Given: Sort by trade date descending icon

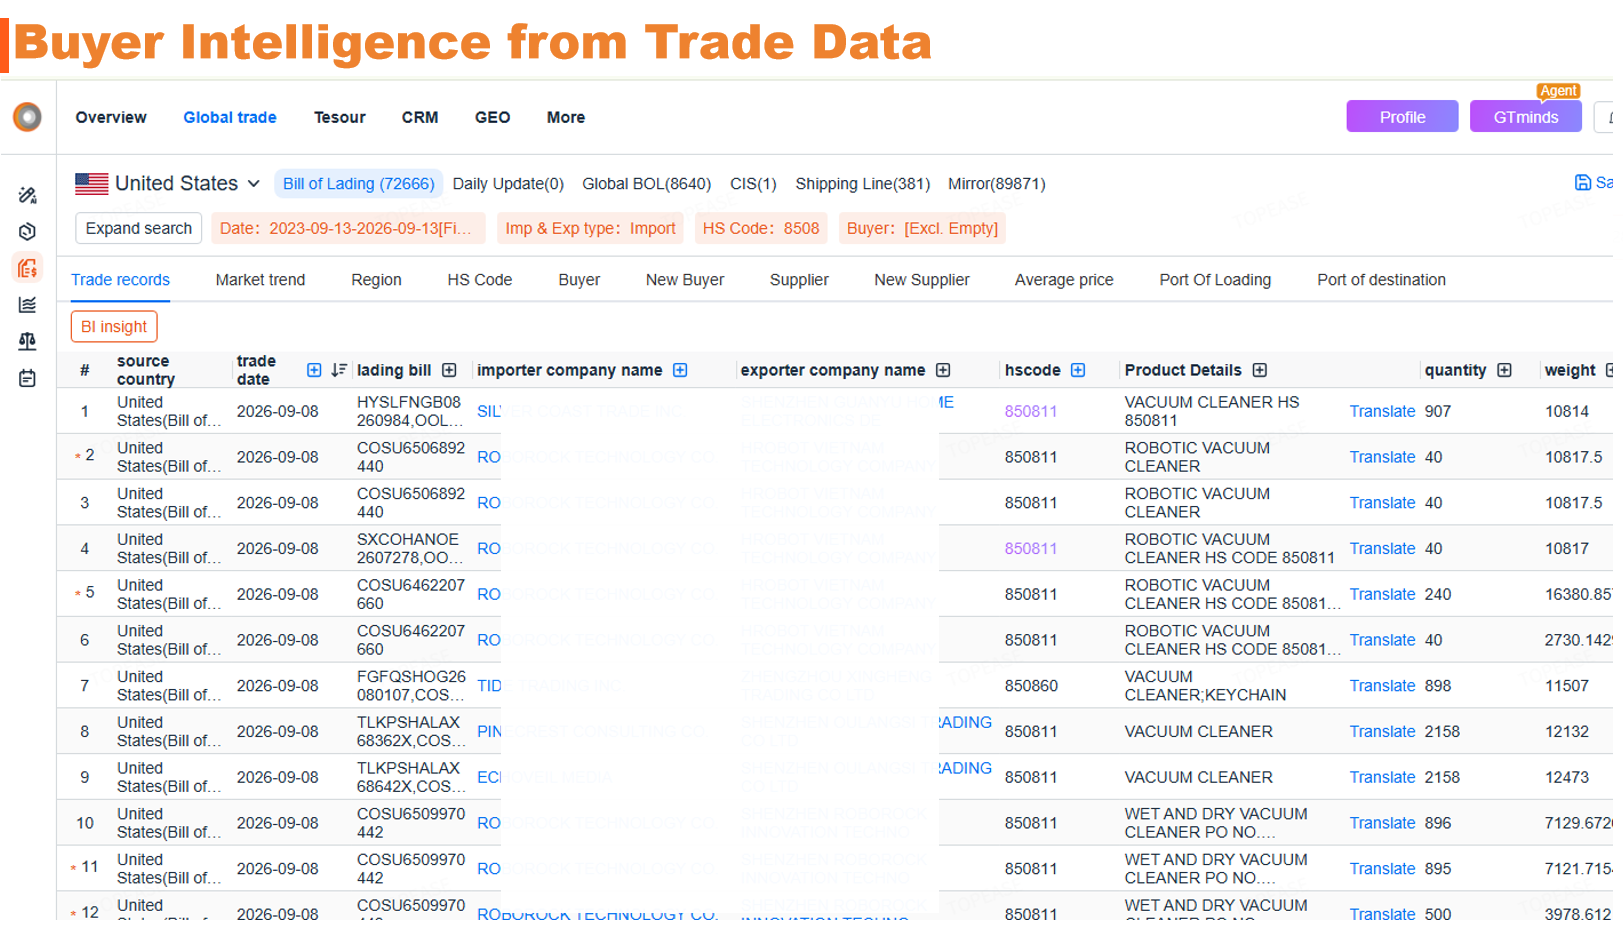Looking at the screenshot, I should pos(339,370).
